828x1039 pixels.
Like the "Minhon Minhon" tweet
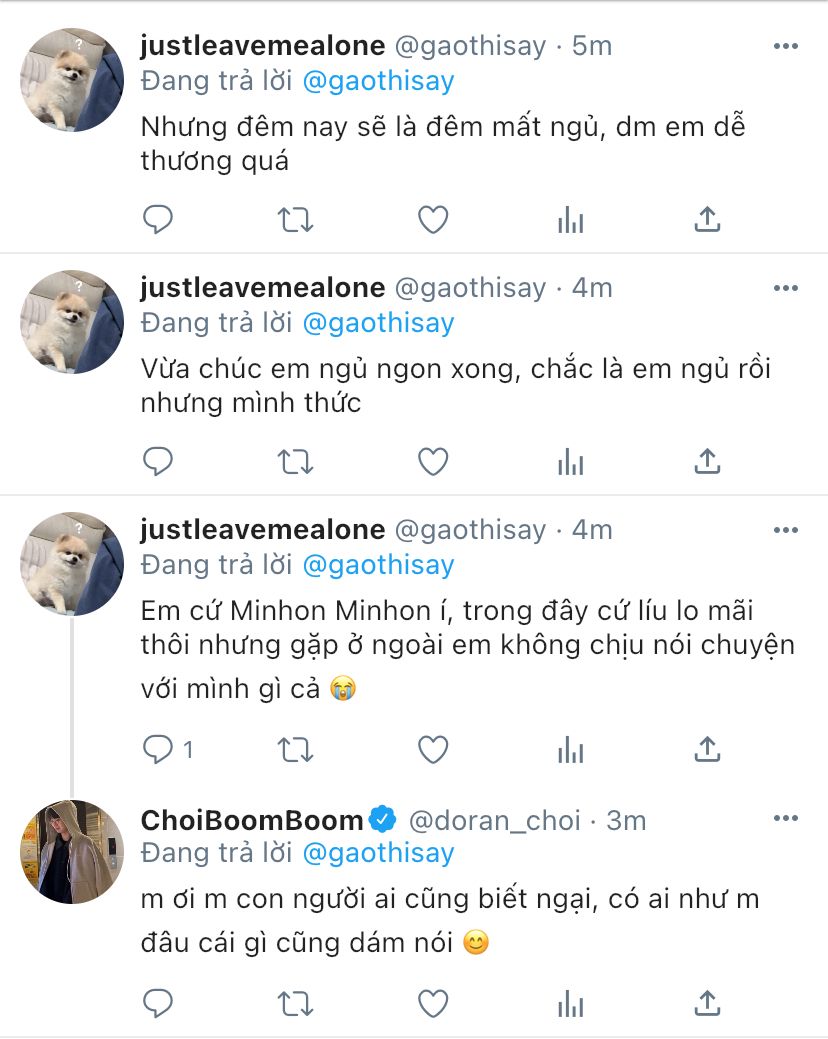432,748
